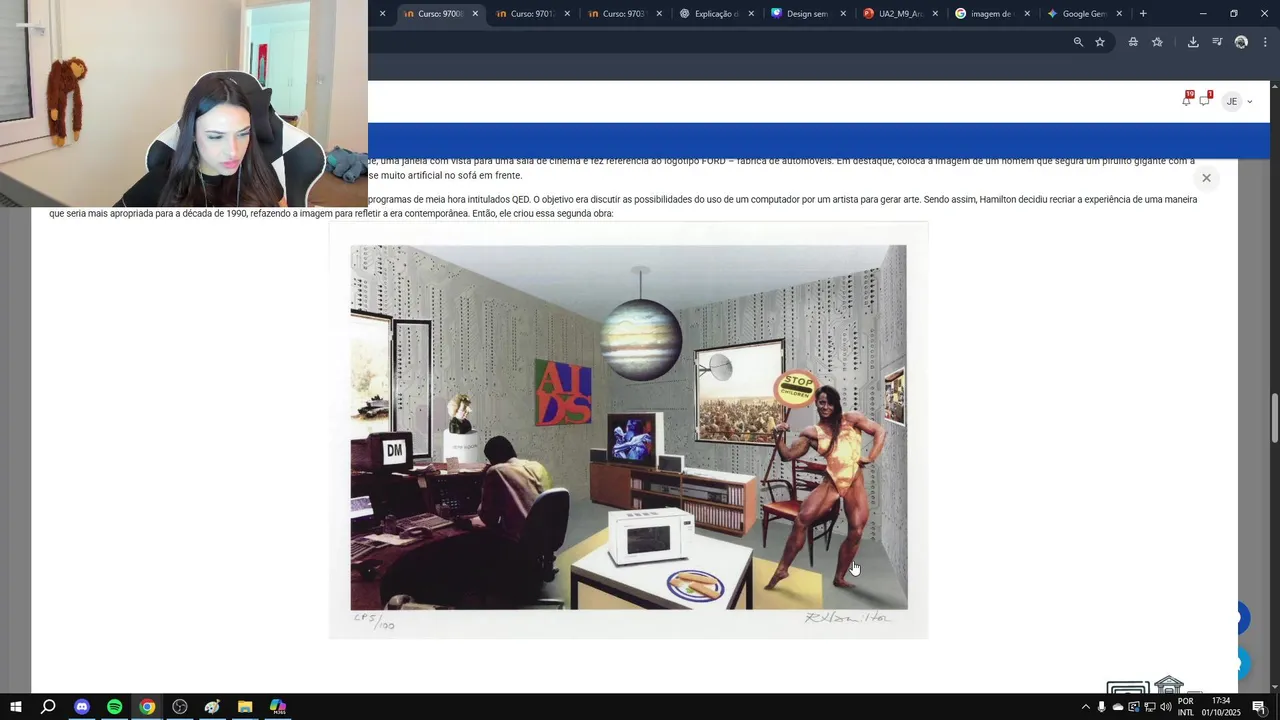Close the 'Explicação' tab
Viewport: 1280px width, 720px height.
point(751,14)
